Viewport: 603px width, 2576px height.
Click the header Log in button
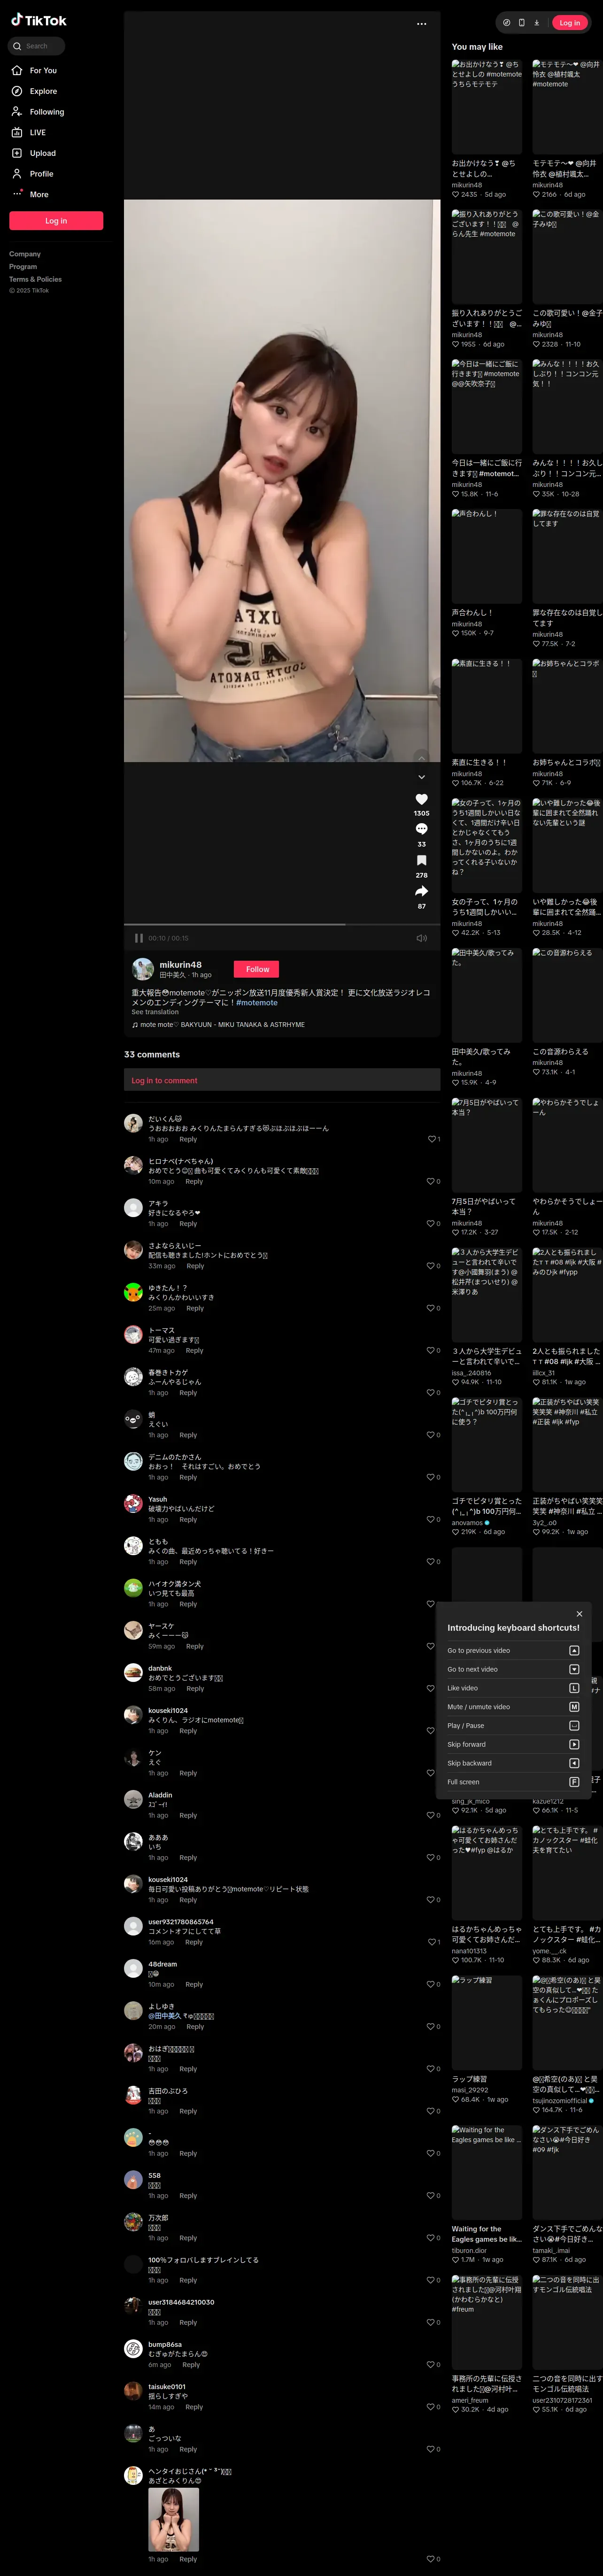tap(570, 23)
